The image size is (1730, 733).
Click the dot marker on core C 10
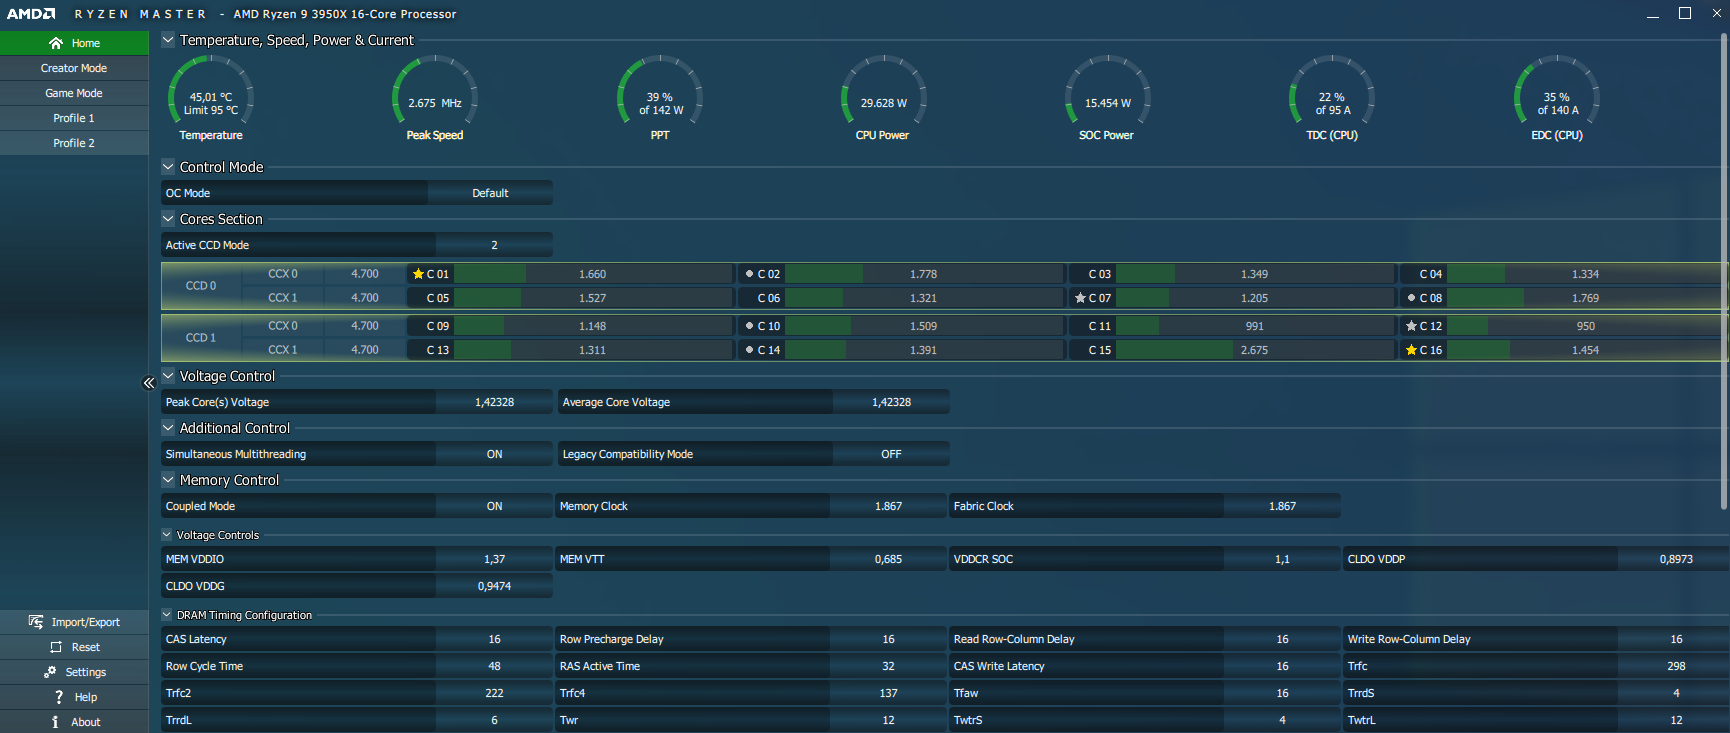[x=749, y=326]
